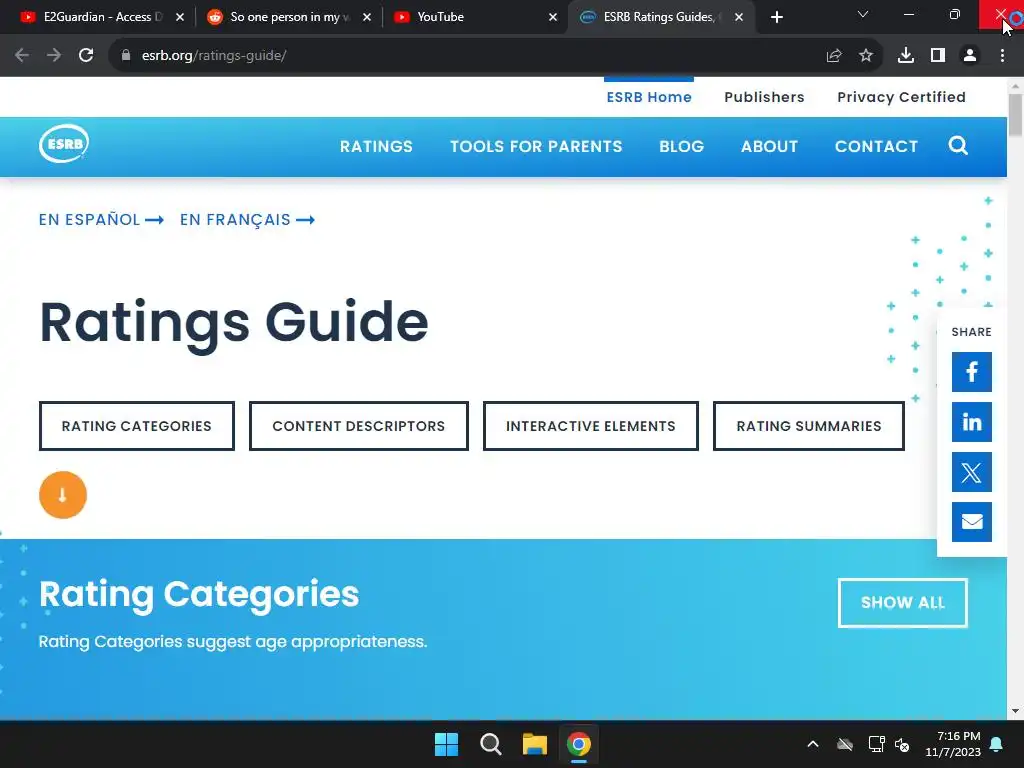Switch language via EN FRANÇAIS link

pyautogui.click(x=248, y=219)
